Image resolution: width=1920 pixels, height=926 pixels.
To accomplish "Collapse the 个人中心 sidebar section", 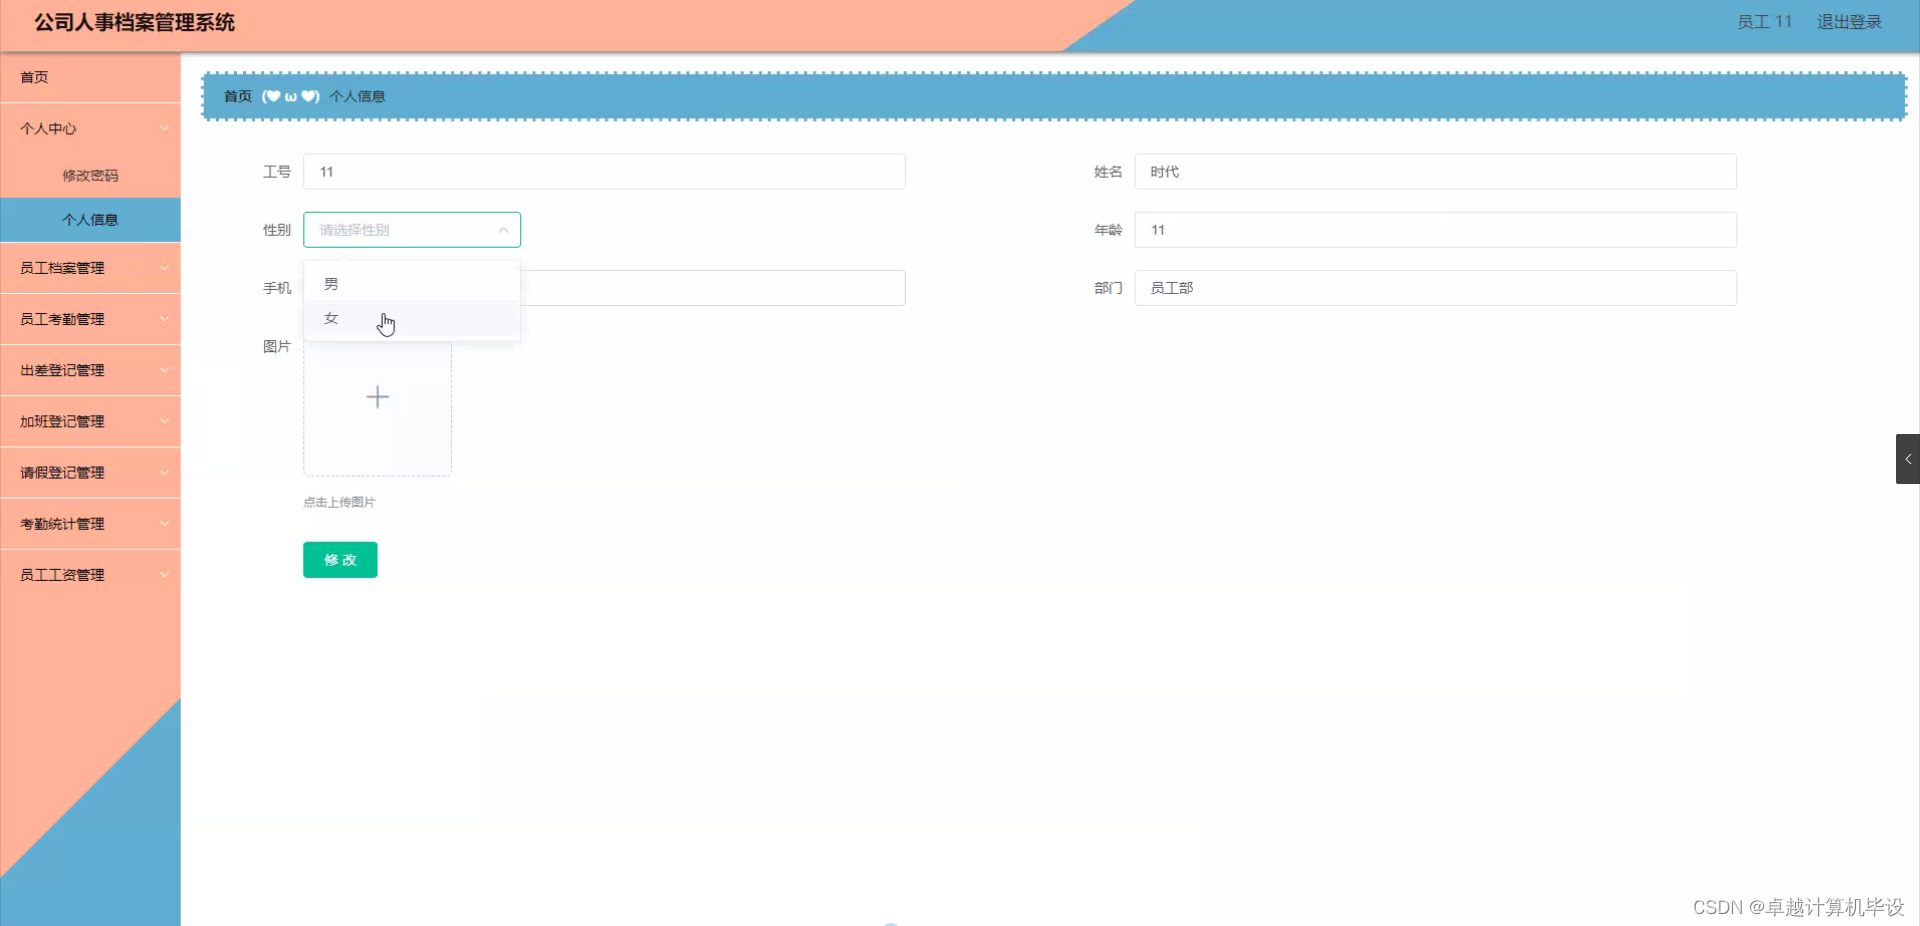I will 90,128.
